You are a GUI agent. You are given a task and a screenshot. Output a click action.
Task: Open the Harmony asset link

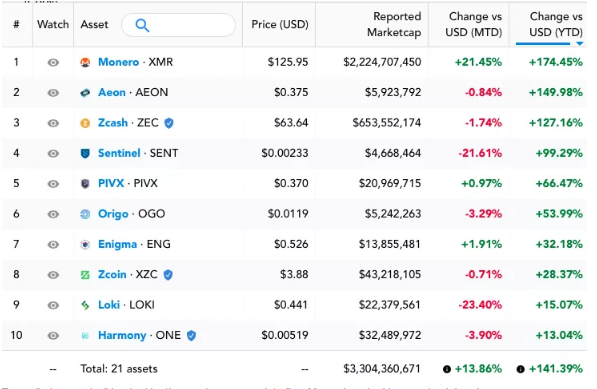click(122, 335)
